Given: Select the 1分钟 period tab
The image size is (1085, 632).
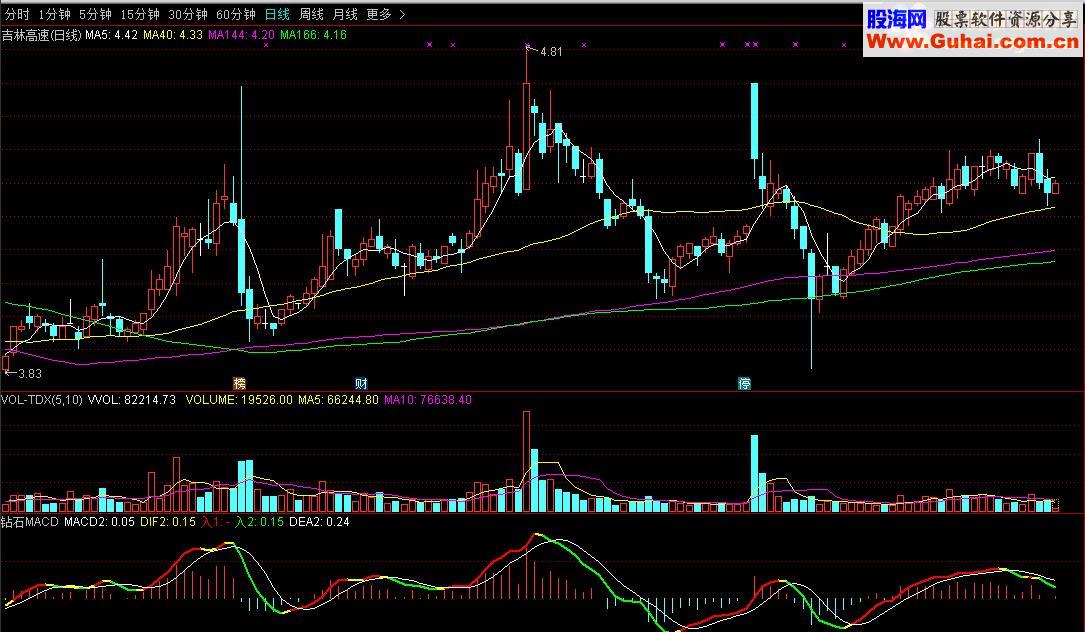Looking at the screenshot, I should click(x=55, y=14).
